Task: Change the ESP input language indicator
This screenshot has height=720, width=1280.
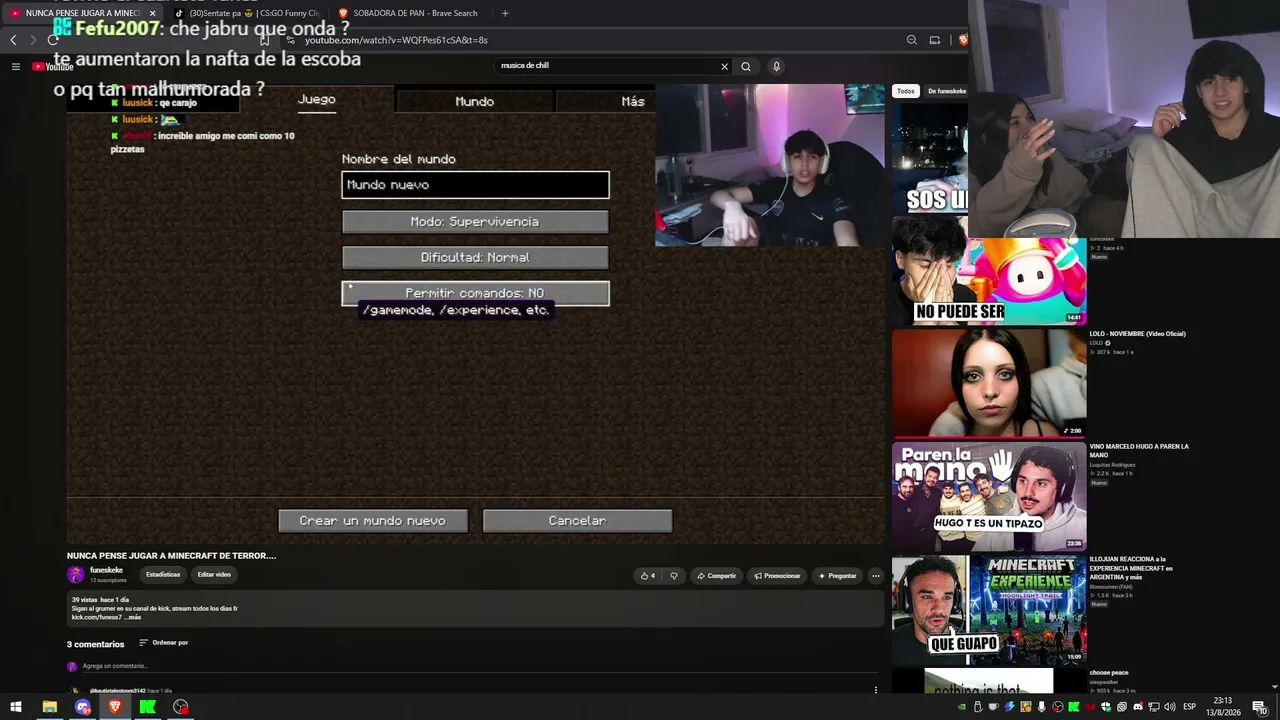Action: pos(1189,707)
